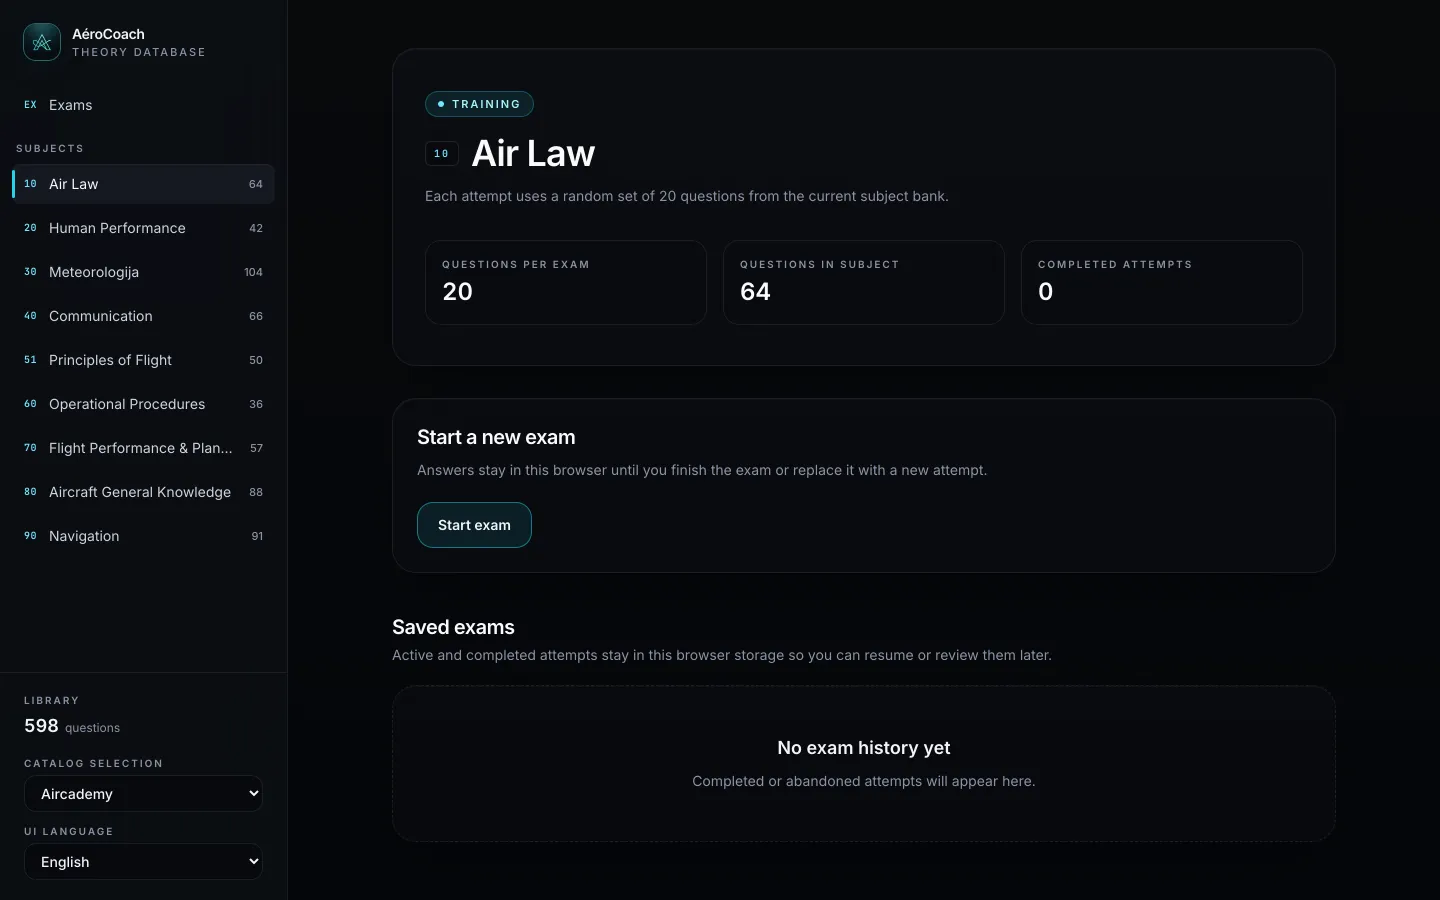Open the UI Language dropdown showing English
1440x900 pixels.
coord(143,862)
